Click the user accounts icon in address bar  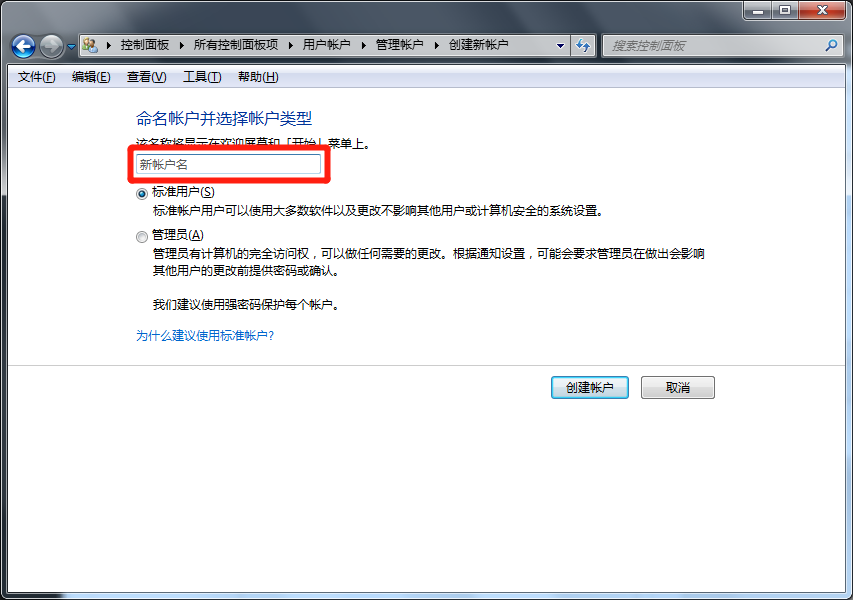pyautogui.click(x=90, y=45)
